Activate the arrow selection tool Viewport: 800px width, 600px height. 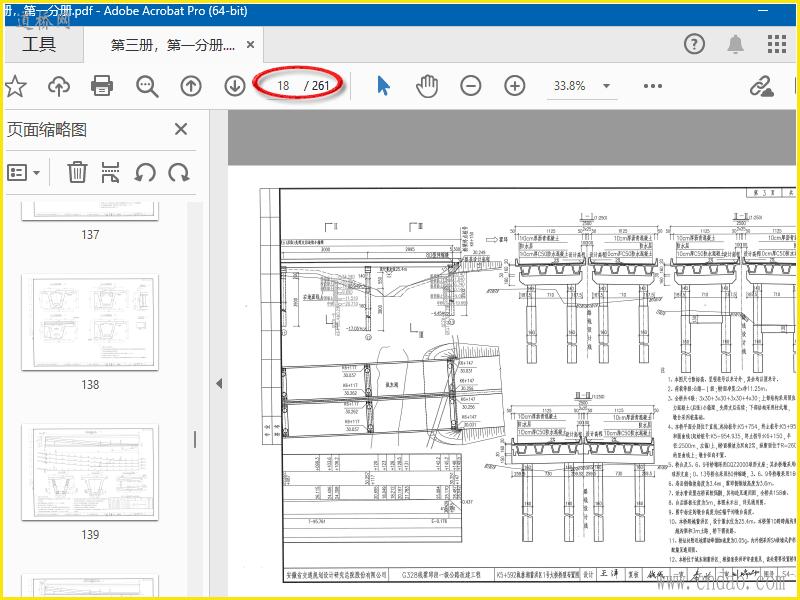[x=383, y=86]
